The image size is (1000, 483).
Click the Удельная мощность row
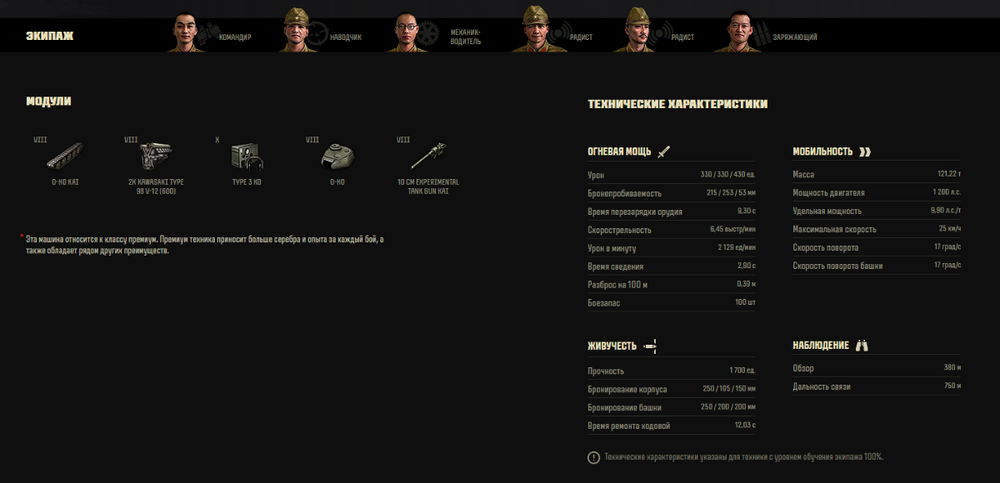877,211
